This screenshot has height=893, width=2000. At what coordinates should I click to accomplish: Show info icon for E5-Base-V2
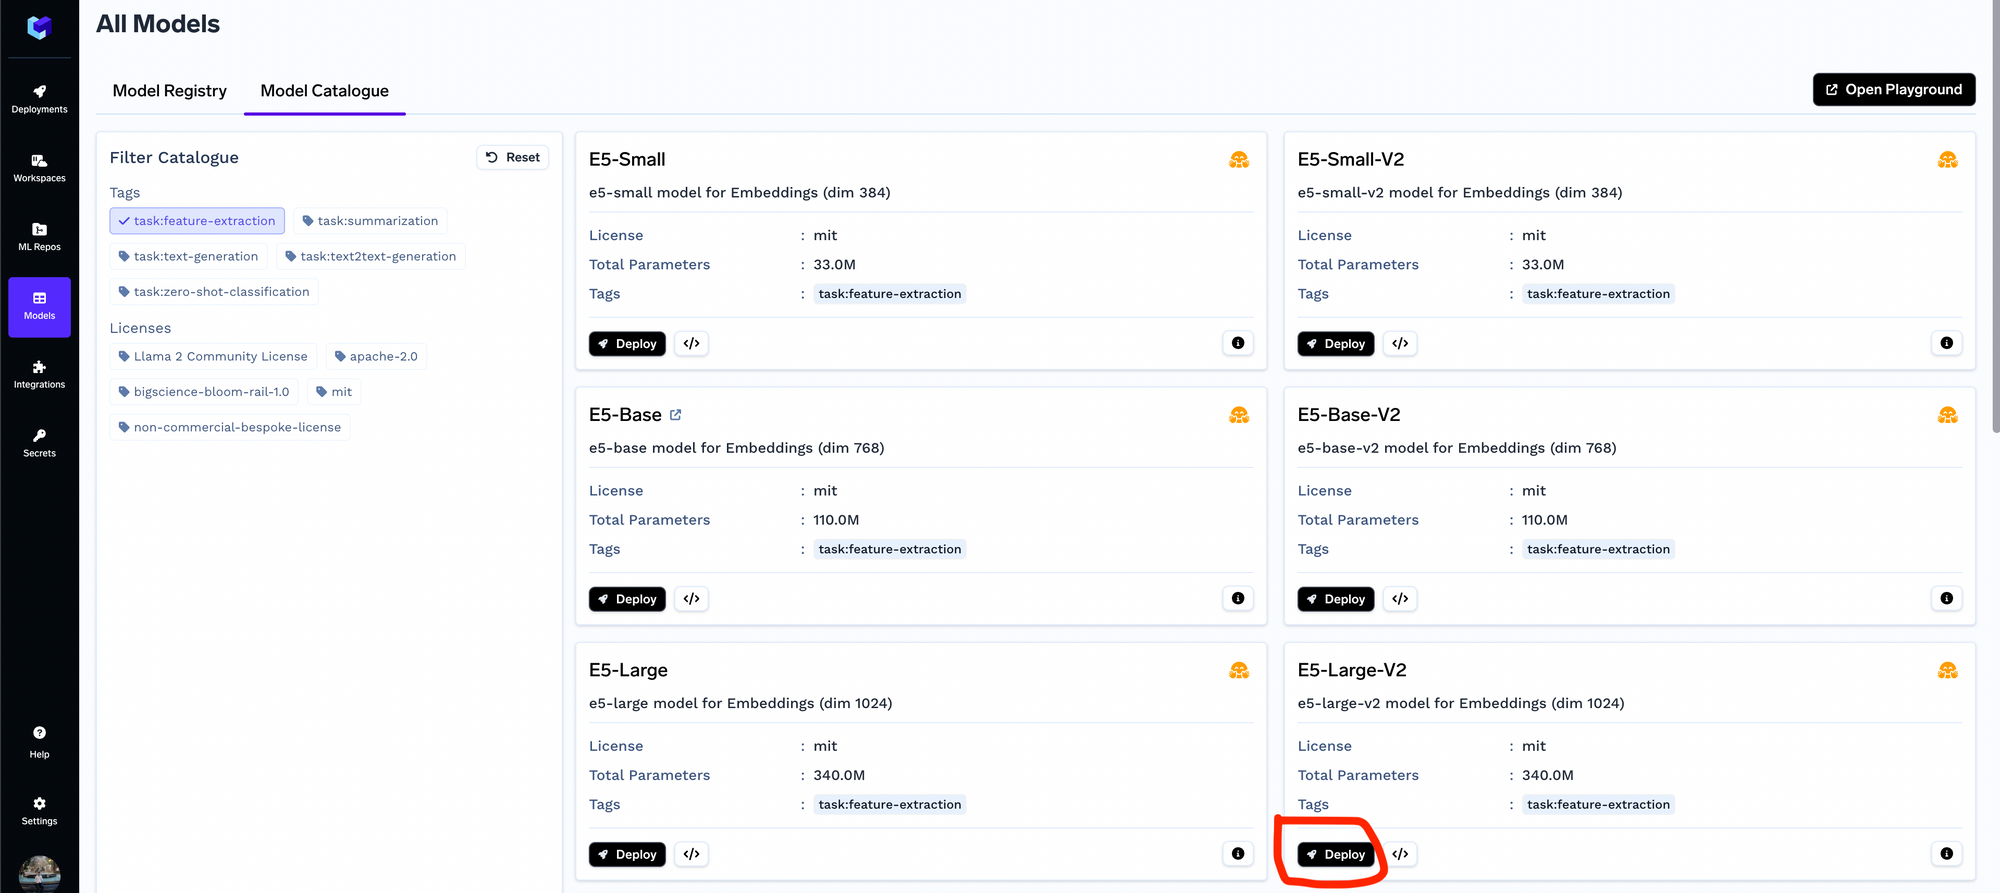(1946, 598)
